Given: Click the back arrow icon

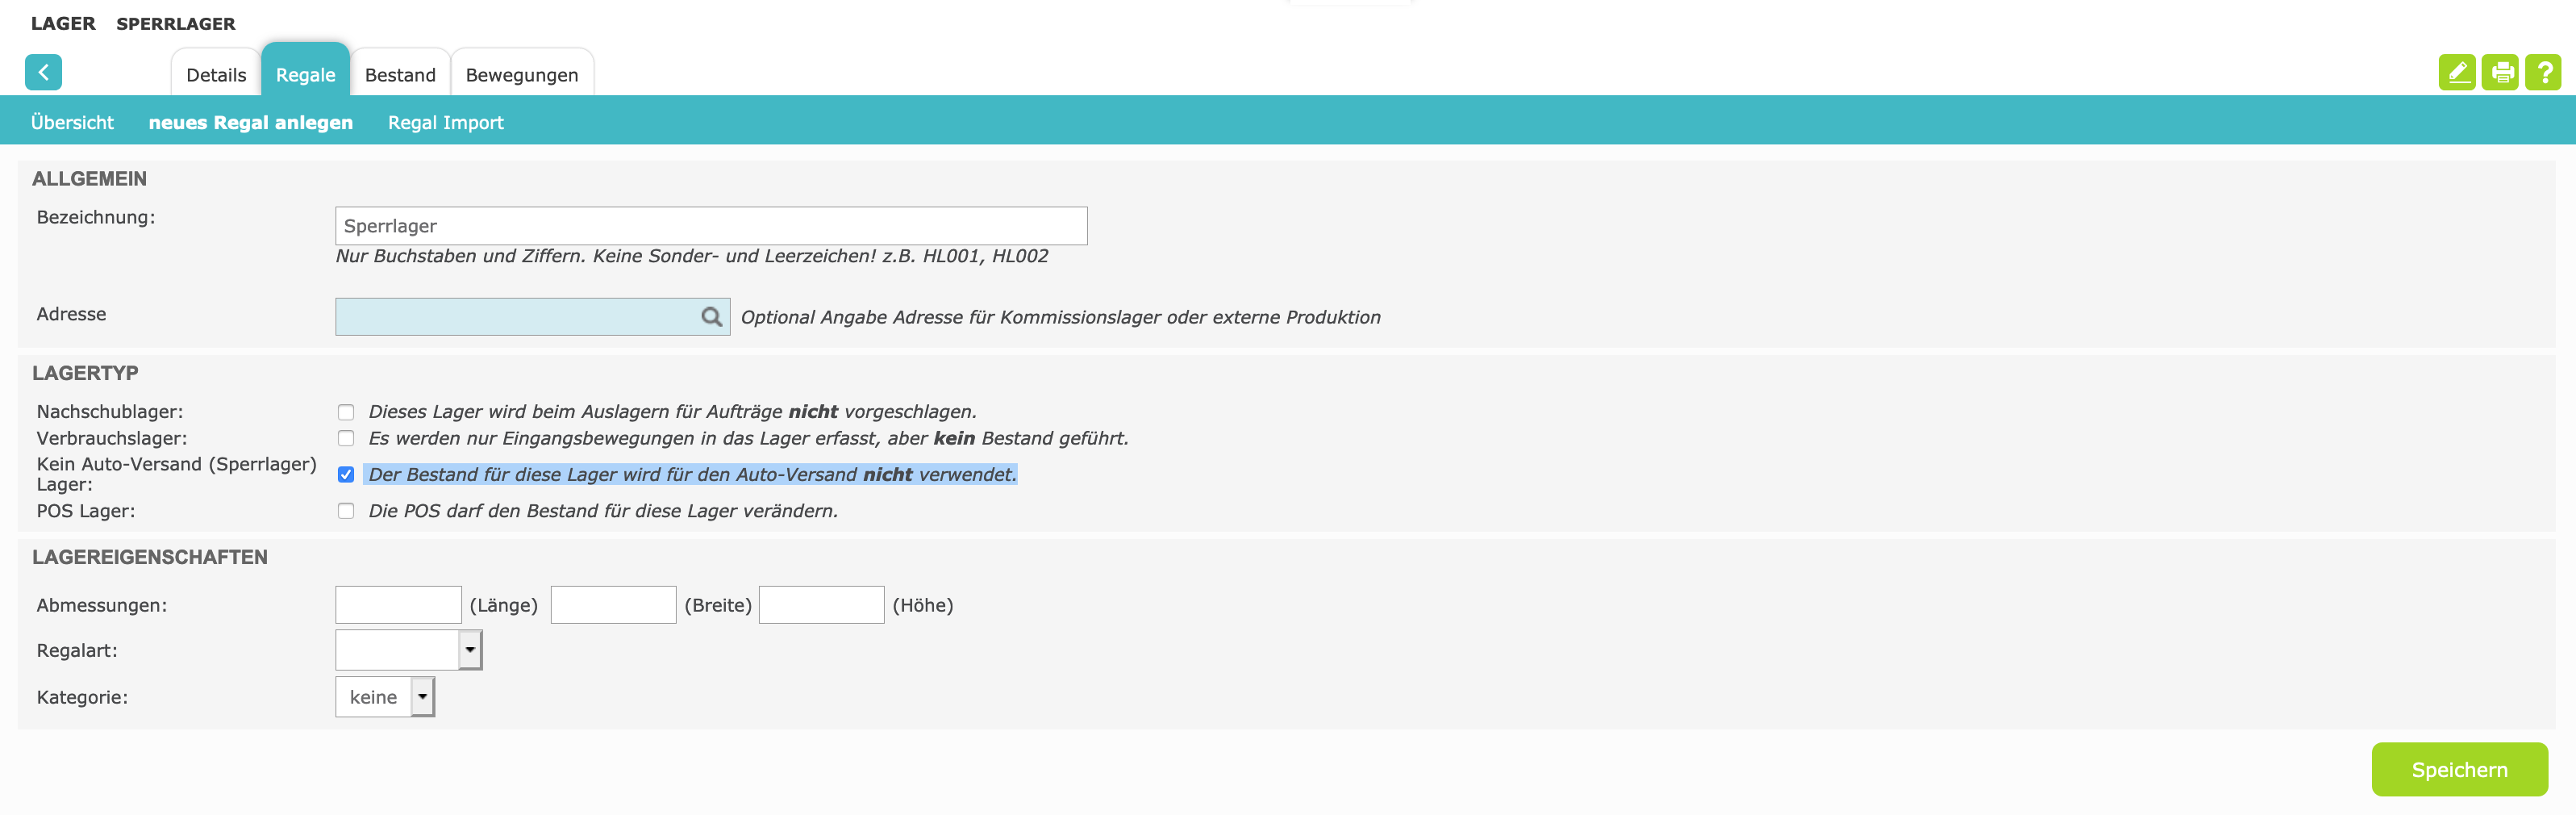Looking at the screenshot, I should click(x=43, y=72).
